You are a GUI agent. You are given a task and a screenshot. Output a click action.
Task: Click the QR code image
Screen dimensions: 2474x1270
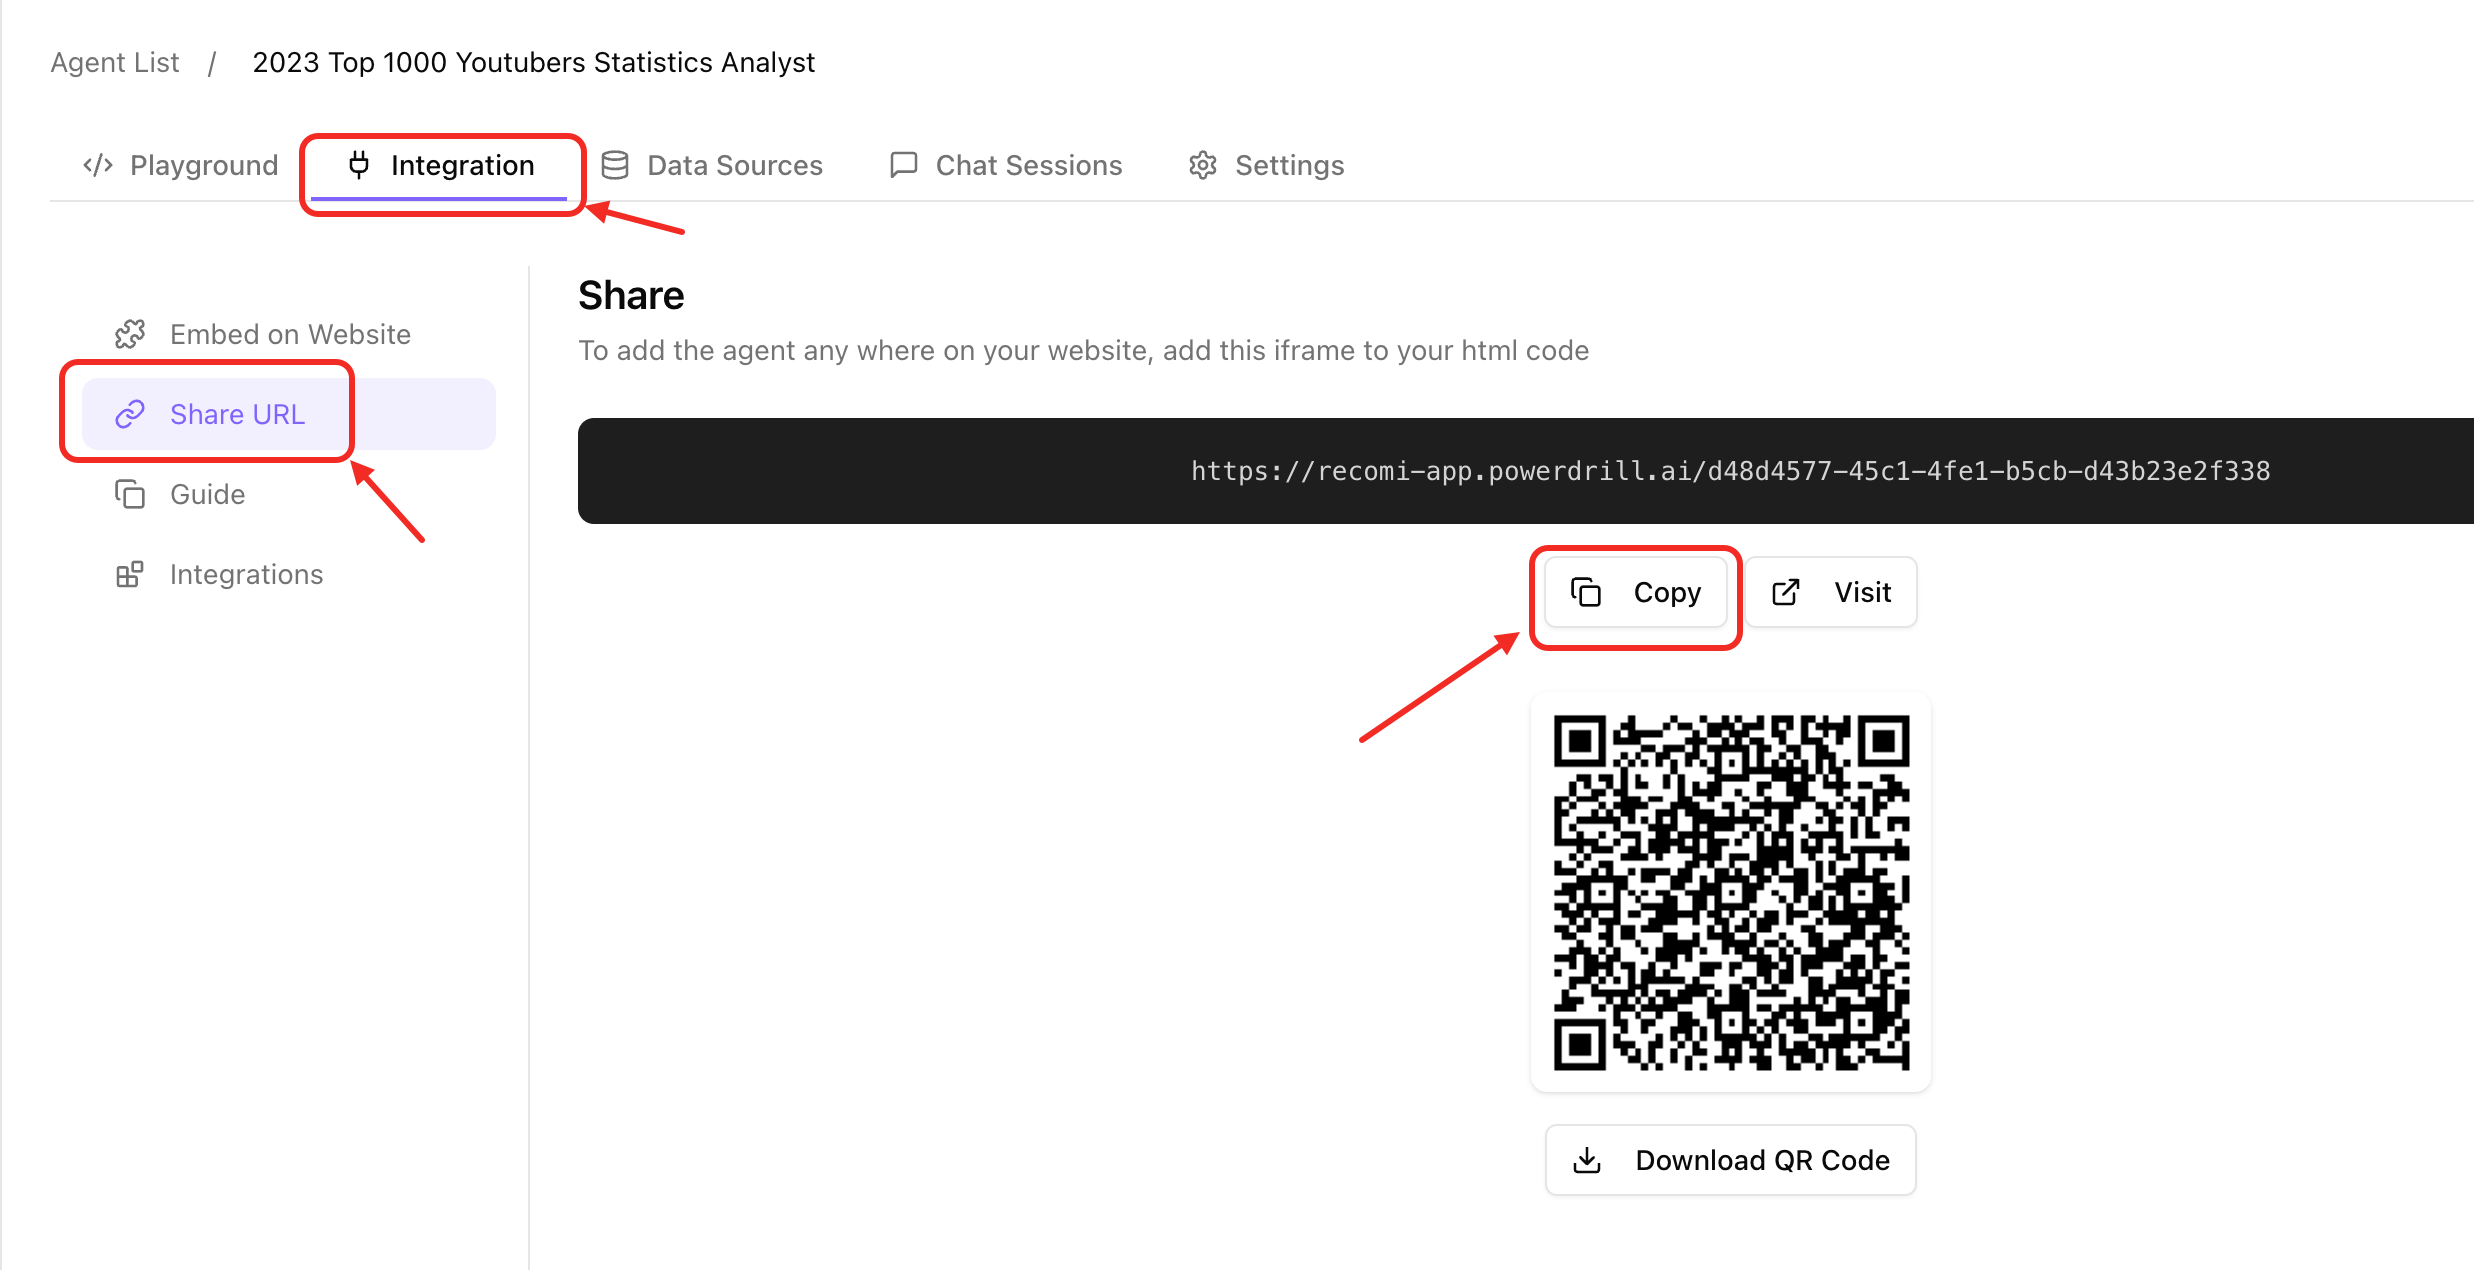[1731, 892]
